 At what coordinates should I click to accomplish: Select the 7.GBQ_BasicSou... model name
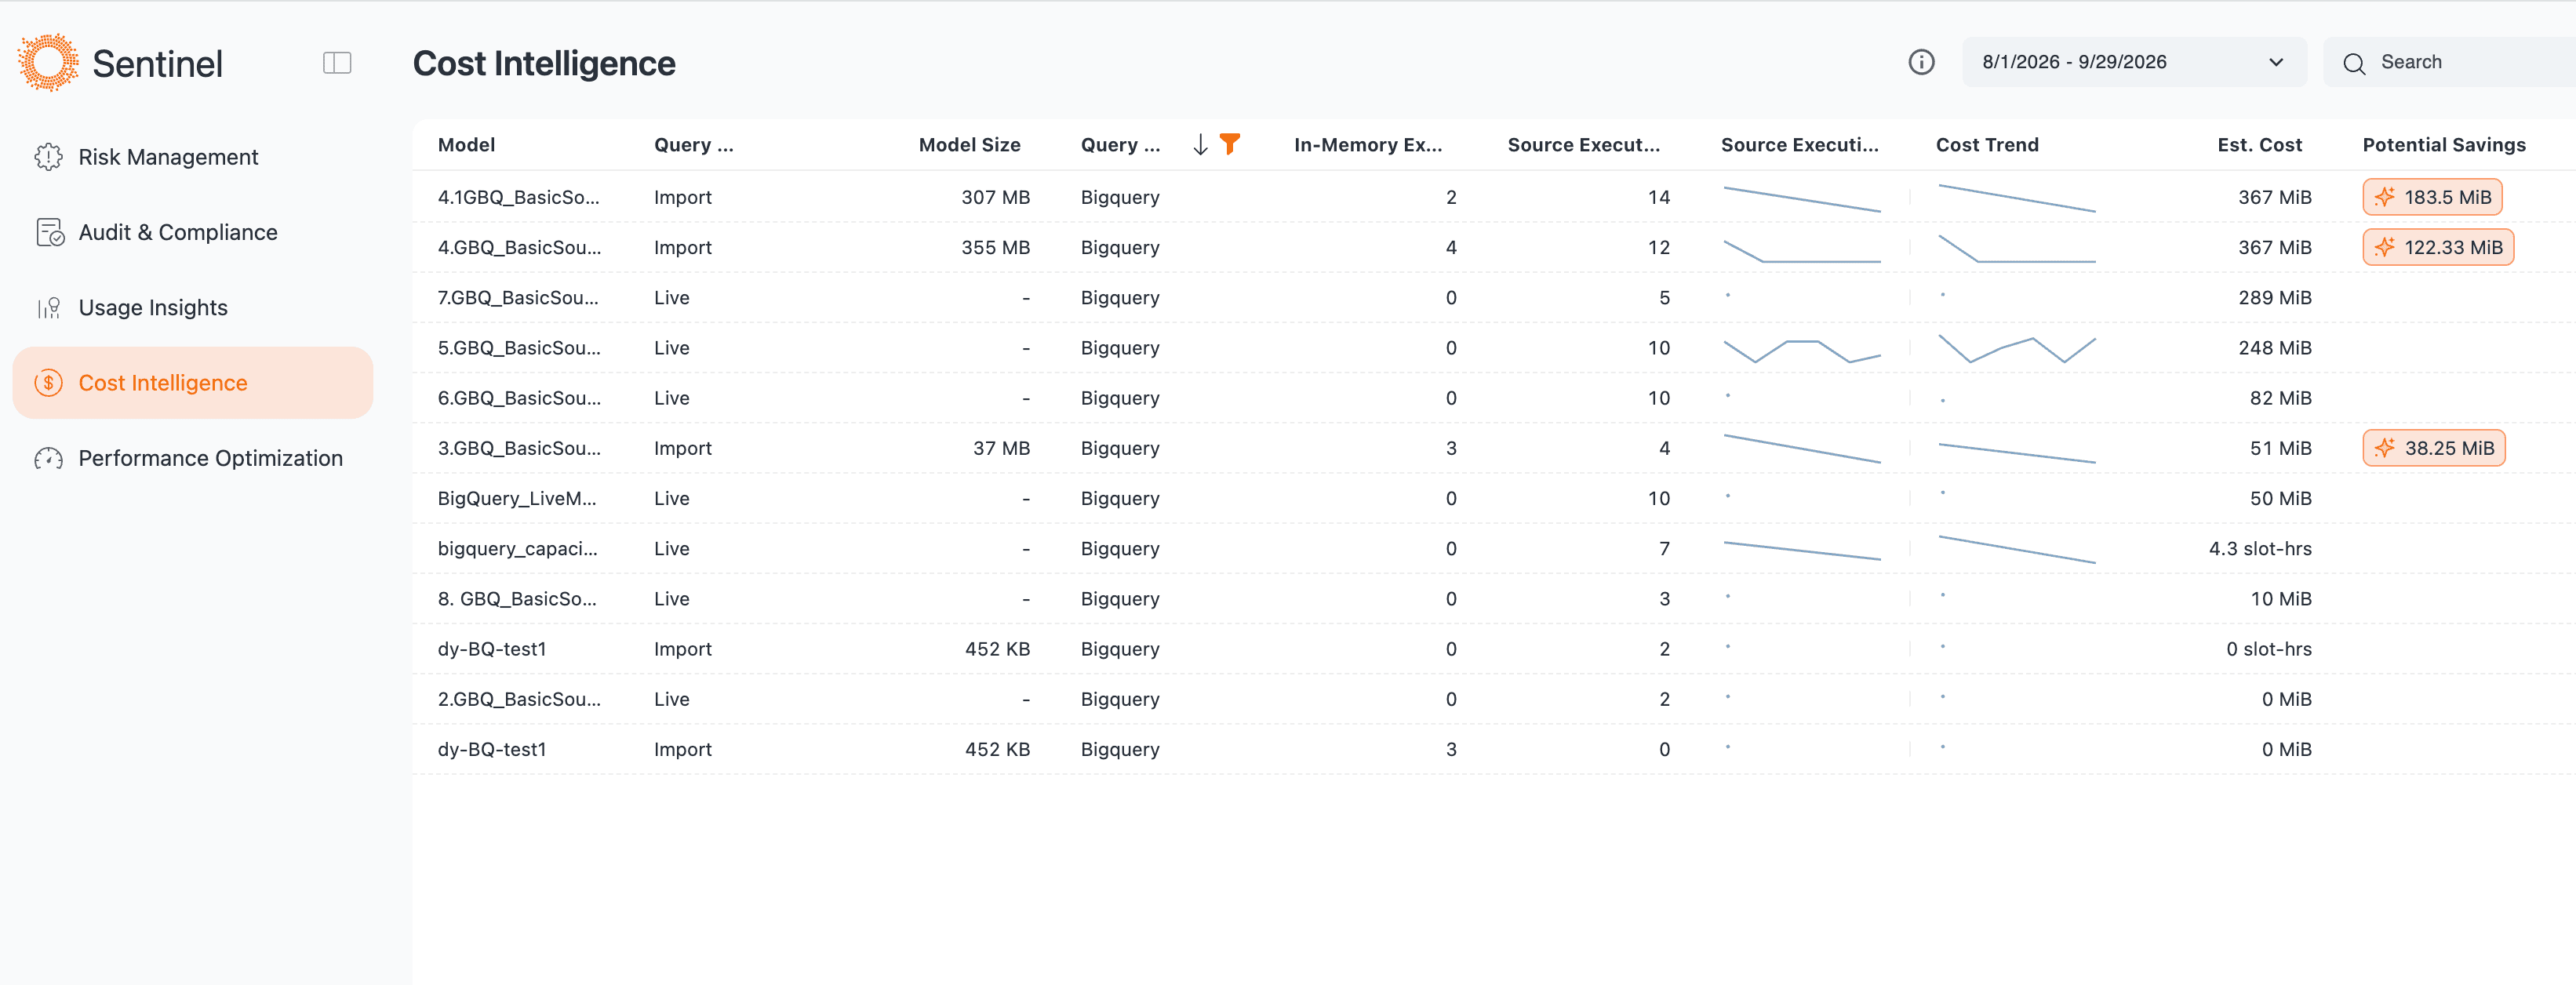click(x=518, y=298)
